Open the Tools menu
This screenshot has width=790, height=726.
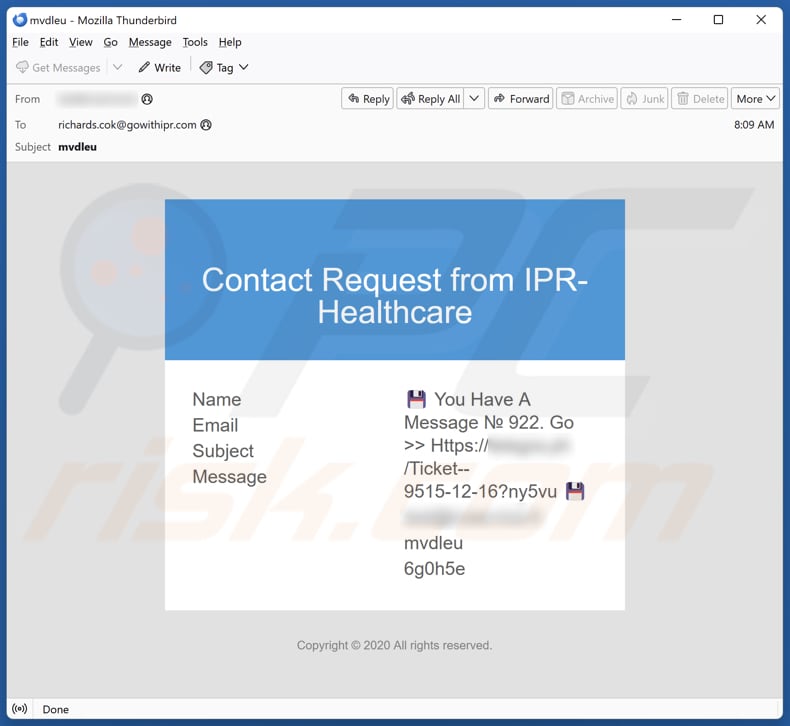pyautogui.click(x=195, y=42)
